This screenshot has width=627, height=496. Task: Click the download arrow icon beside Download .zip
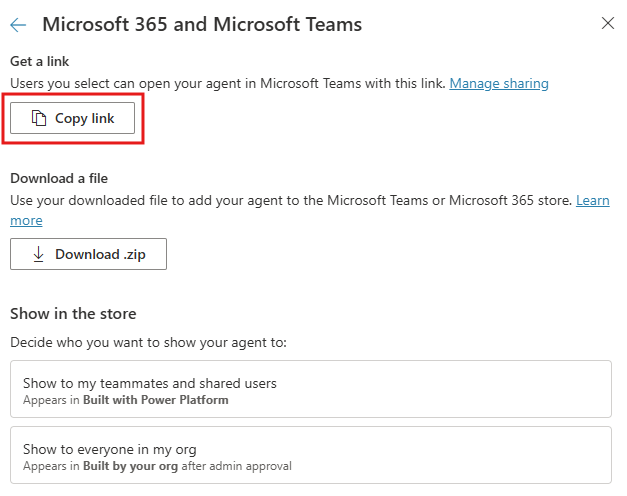pos(38,254)
